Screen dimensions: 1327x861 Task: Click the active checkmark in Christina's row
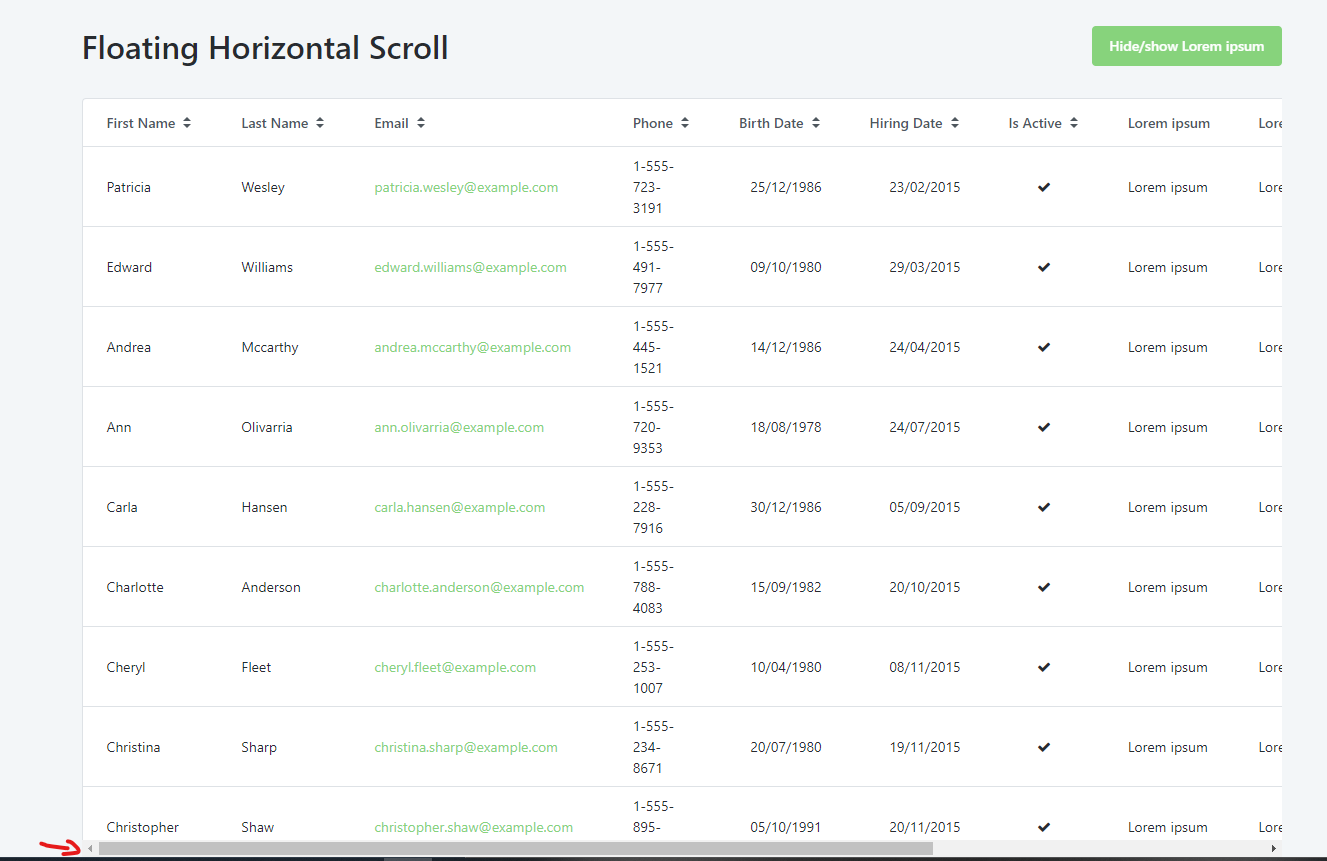point(1044,747)
